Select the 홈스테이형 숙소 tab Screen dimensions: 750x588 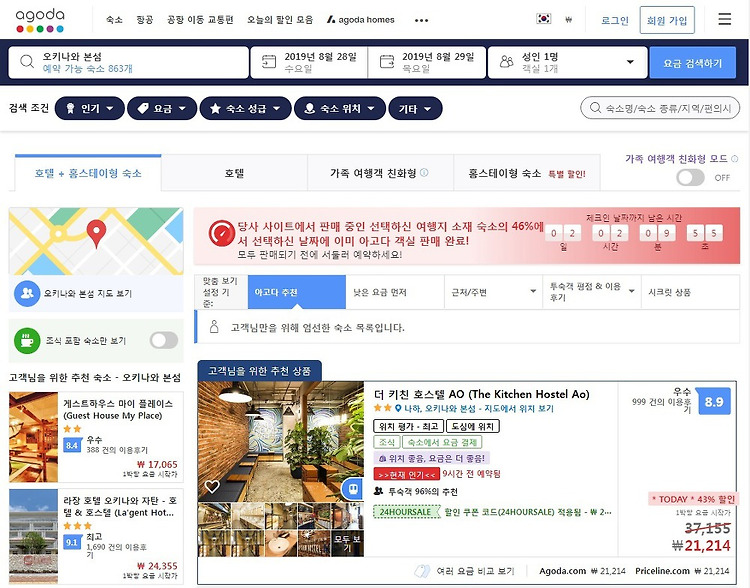pos(527,173)
